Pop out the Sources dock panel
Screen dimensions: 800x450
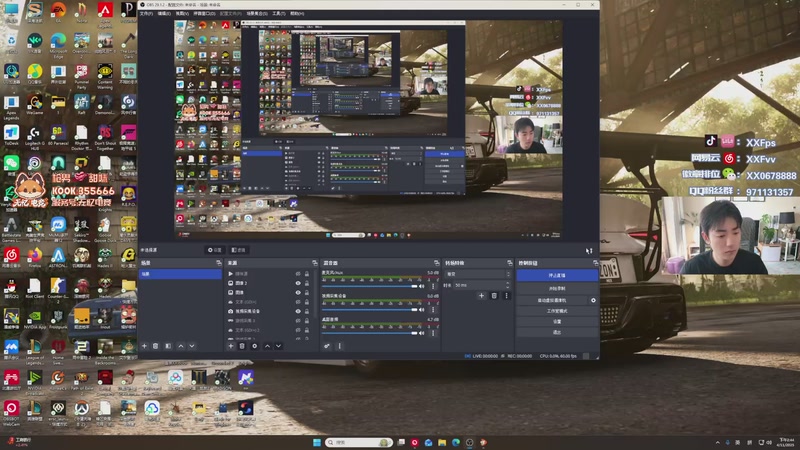314,263
